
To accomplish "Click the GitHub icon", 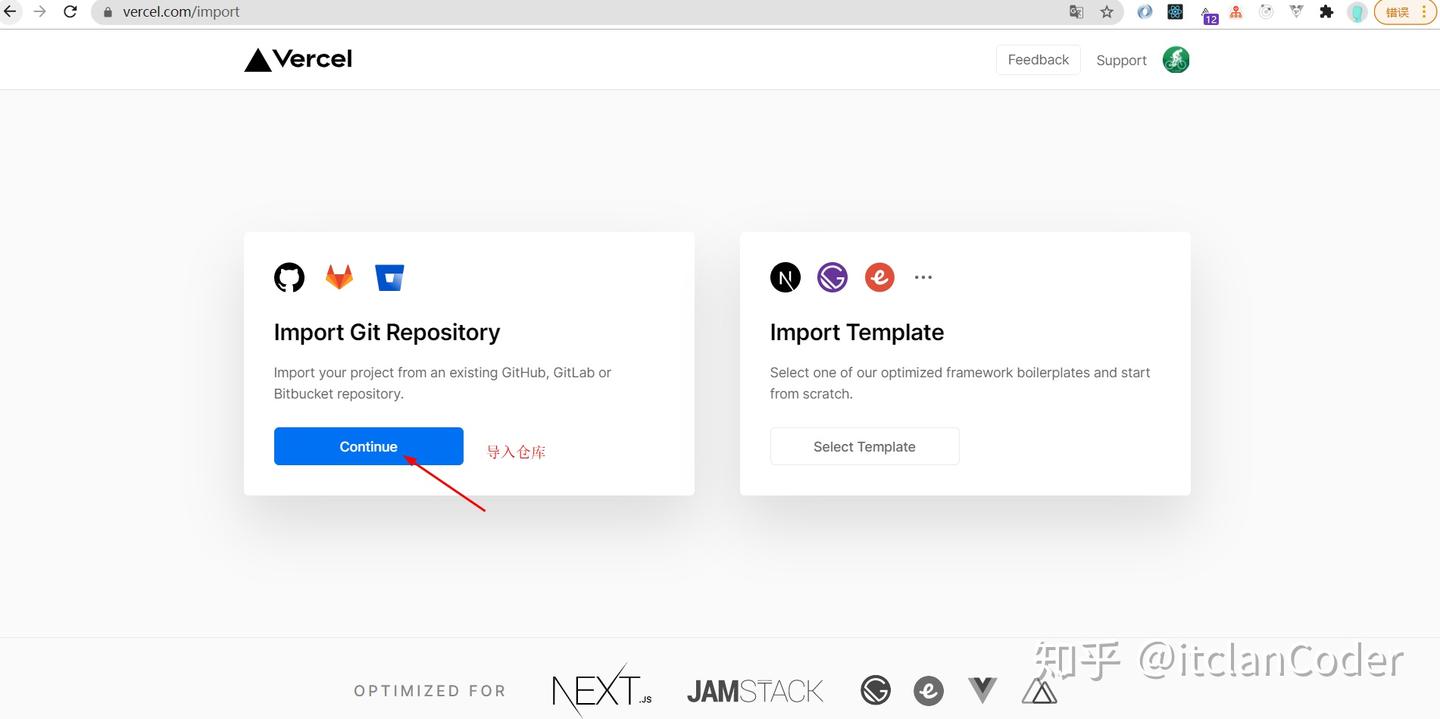I will click(x=289, y=277).
